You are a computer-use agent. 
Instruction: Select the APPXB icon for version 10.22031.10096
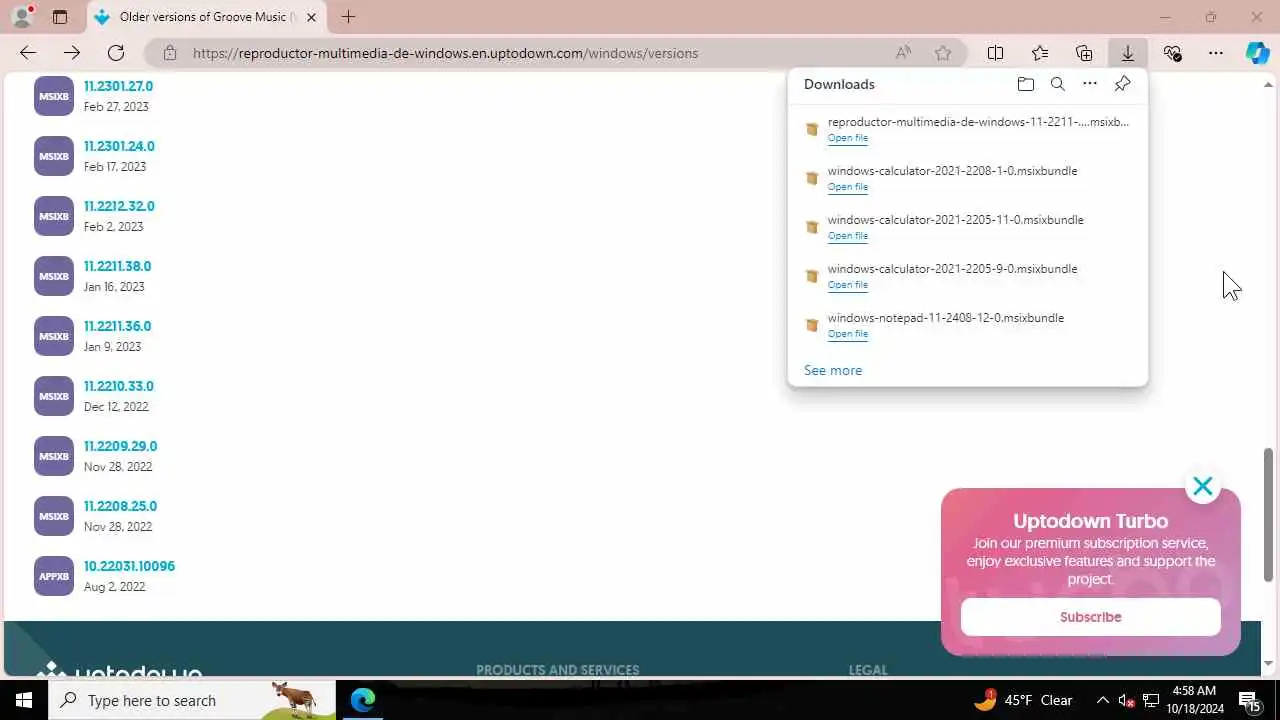point(54,576)
